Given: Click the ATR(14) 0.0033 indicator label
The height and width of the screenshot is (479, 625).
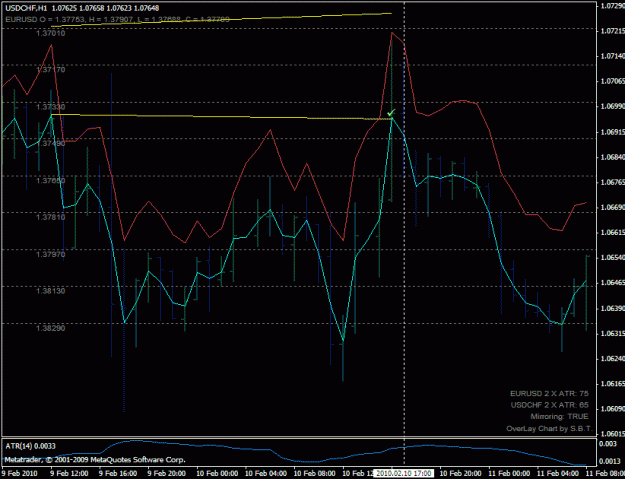Looking at the screenshot, I should pos(31,446).
